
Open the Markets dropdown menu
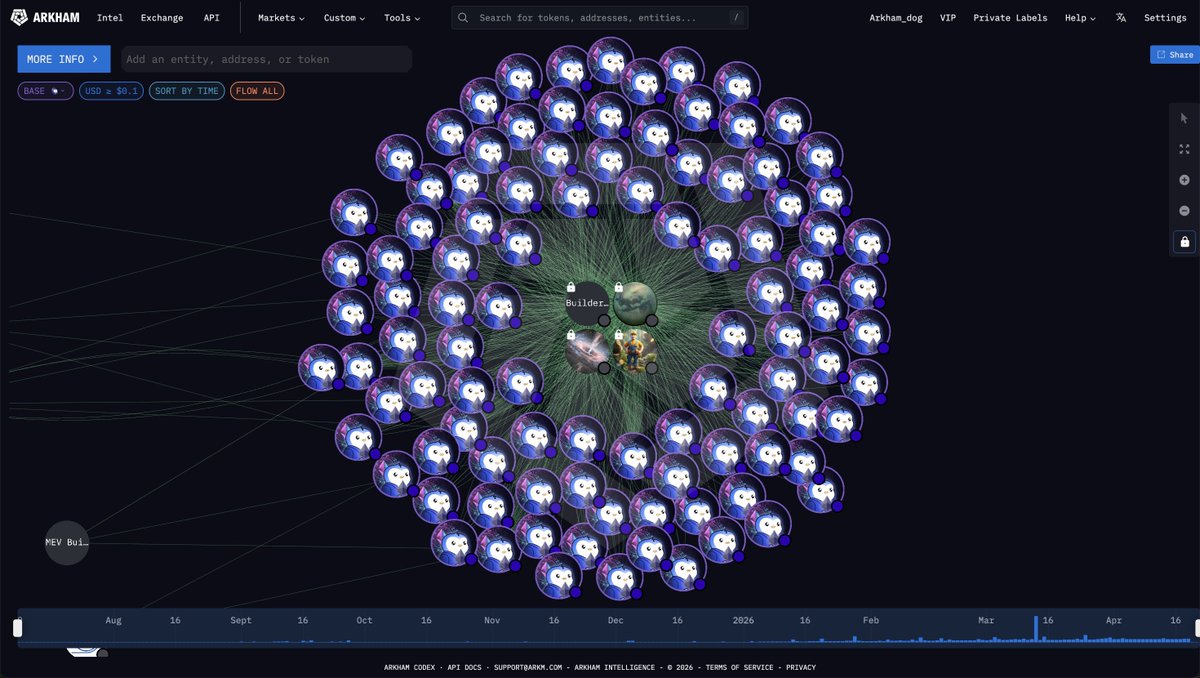click(281, 18)
